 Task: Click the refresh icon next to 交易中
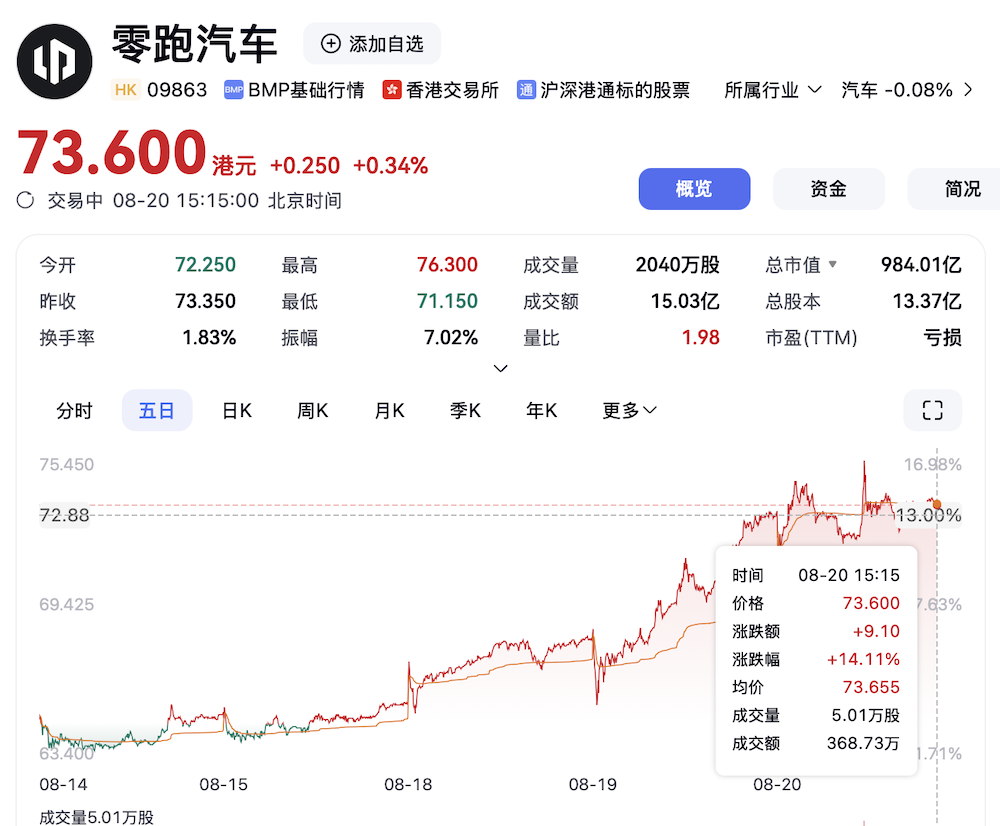(27, 200)
